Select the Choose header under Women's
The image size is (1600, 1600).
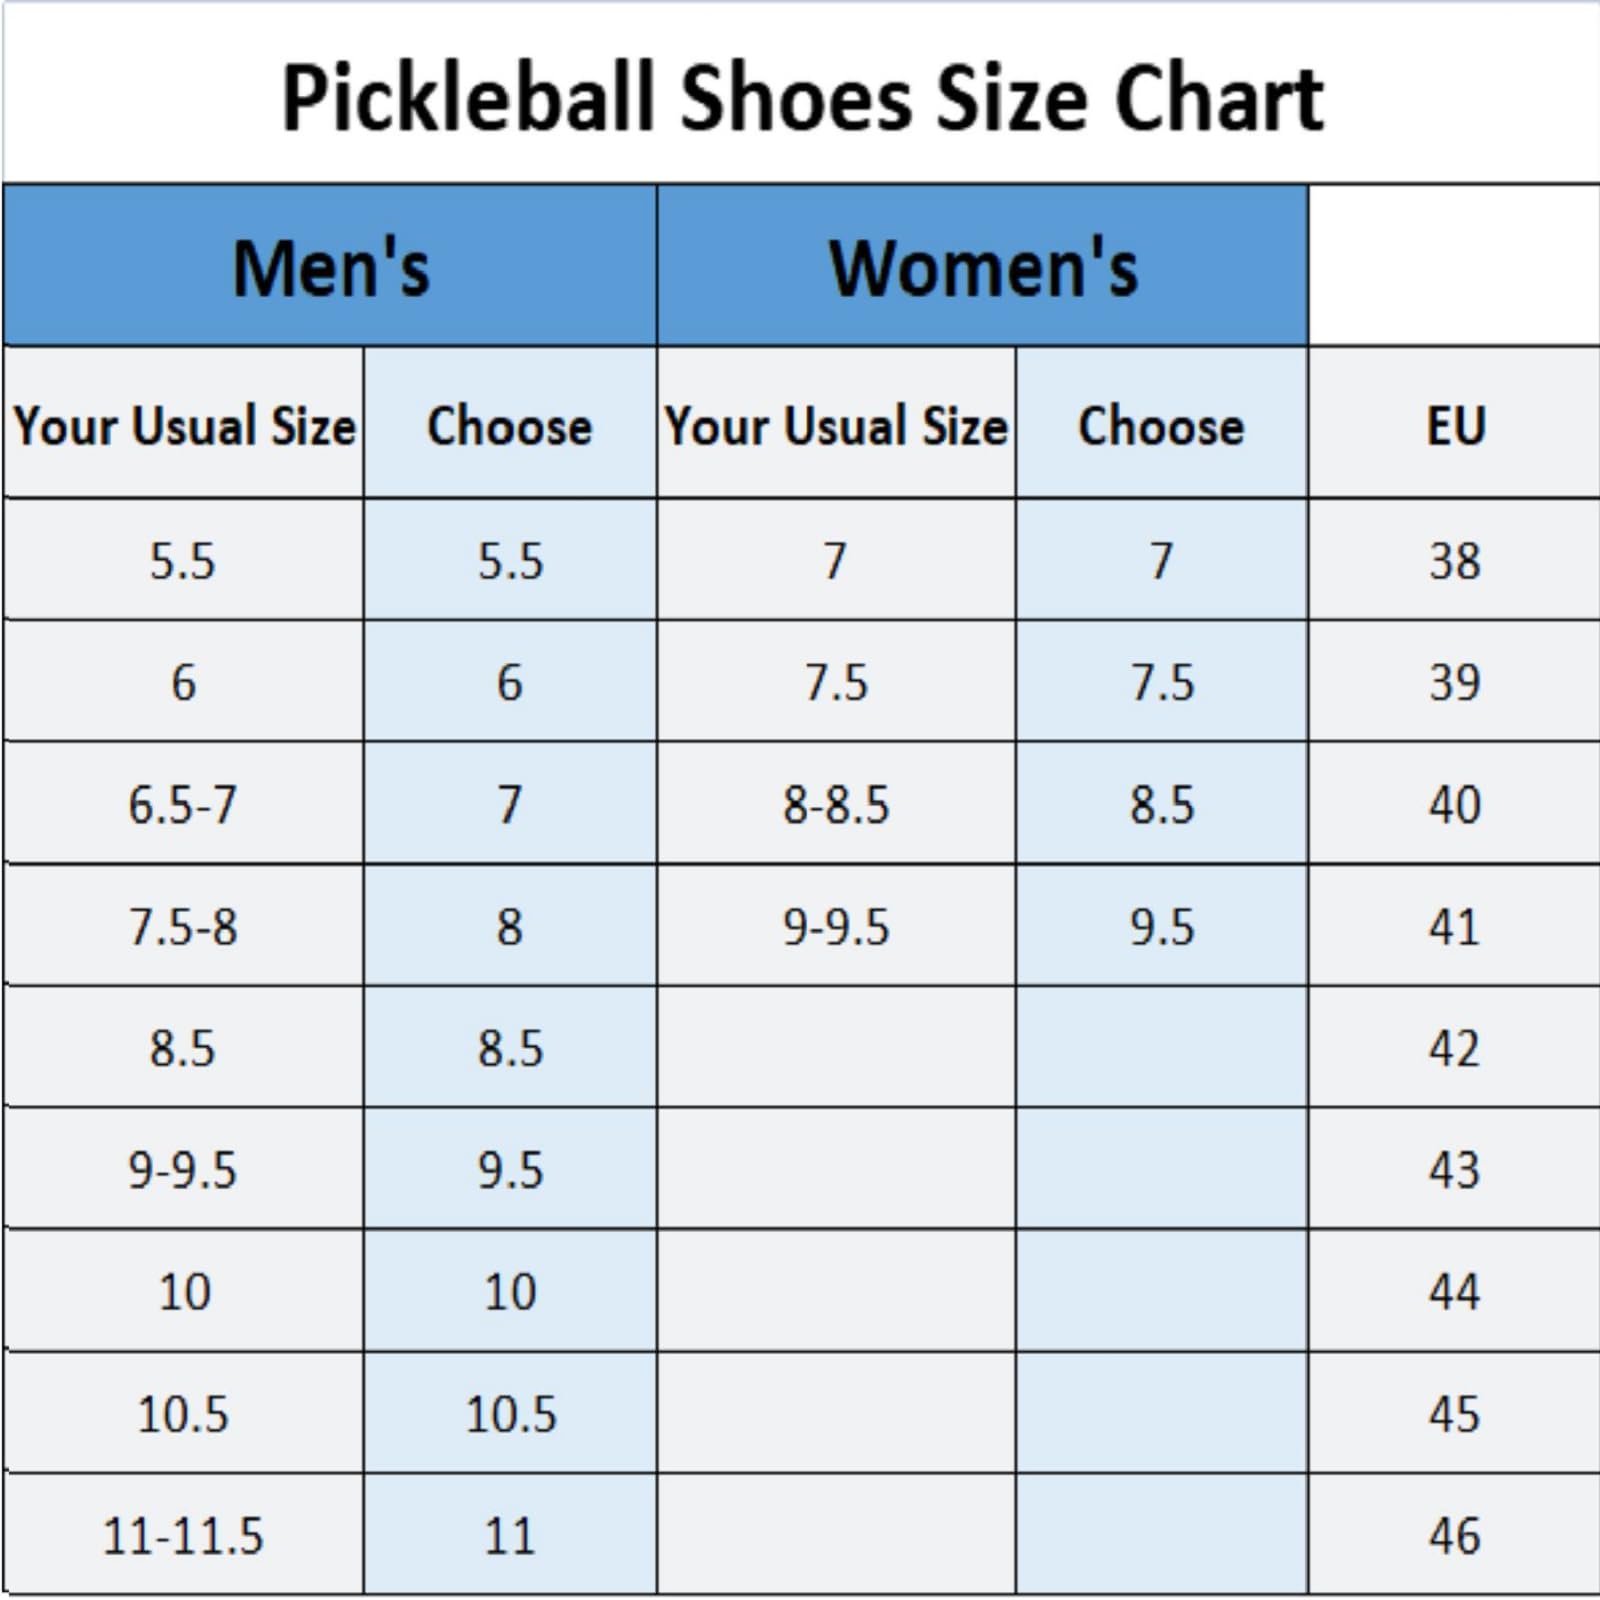(1161, 426)
